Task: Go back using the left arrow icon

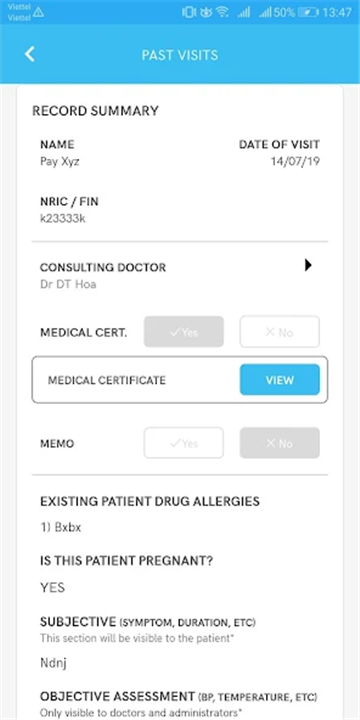Action: click(x=29, y=54)
